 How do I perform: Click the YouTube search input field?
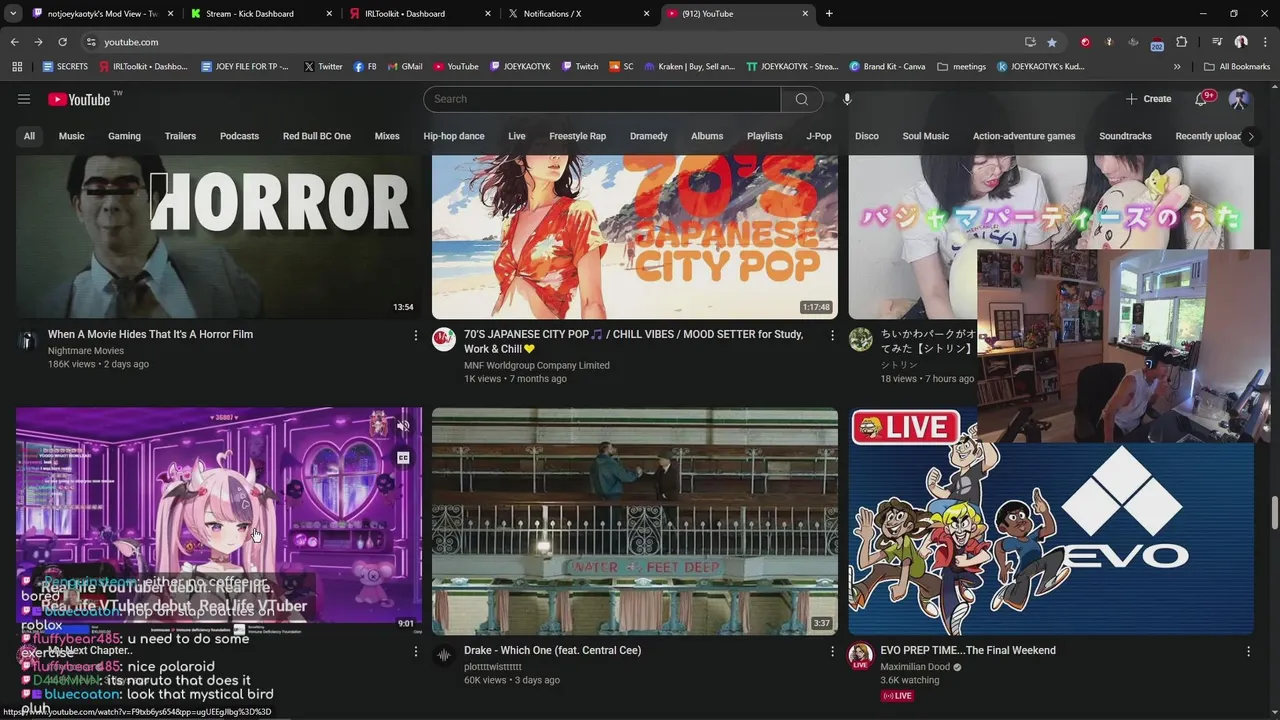point(602,99)
